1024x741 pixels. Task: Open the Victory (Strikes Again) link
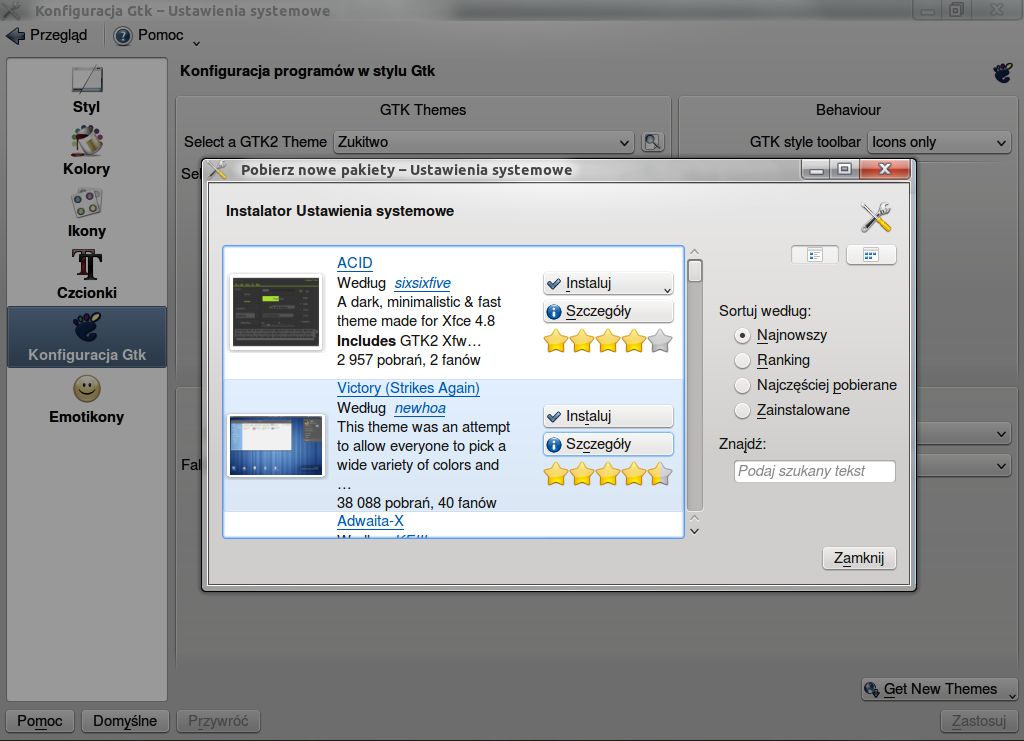click(408, 388)
